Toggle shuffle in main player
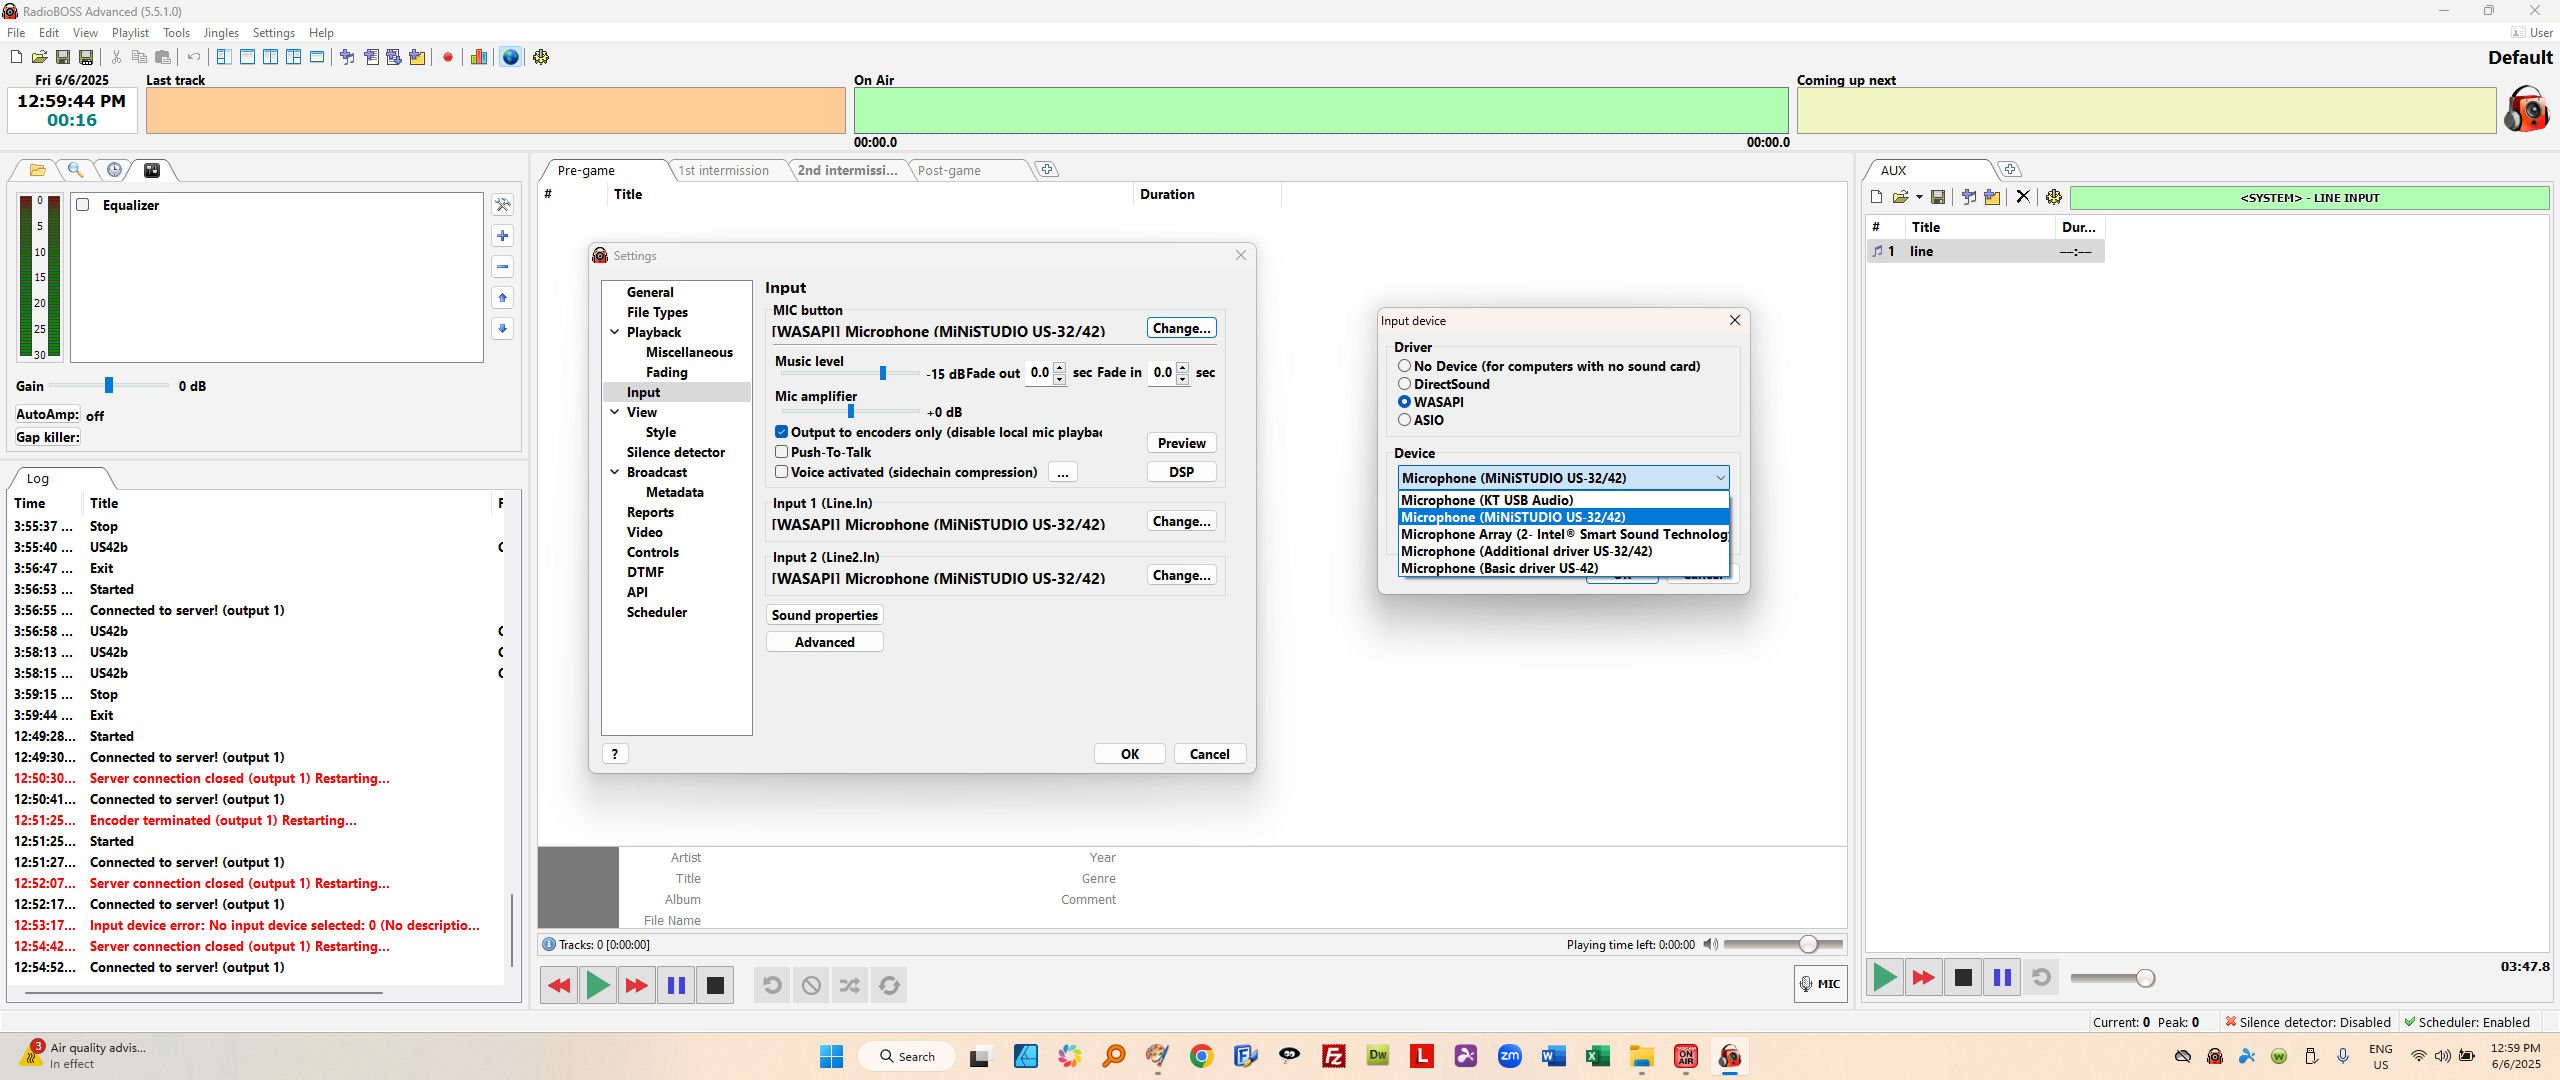Image resolution: width=2560 pixels, height=1080 pixels. tap(850, 985)
